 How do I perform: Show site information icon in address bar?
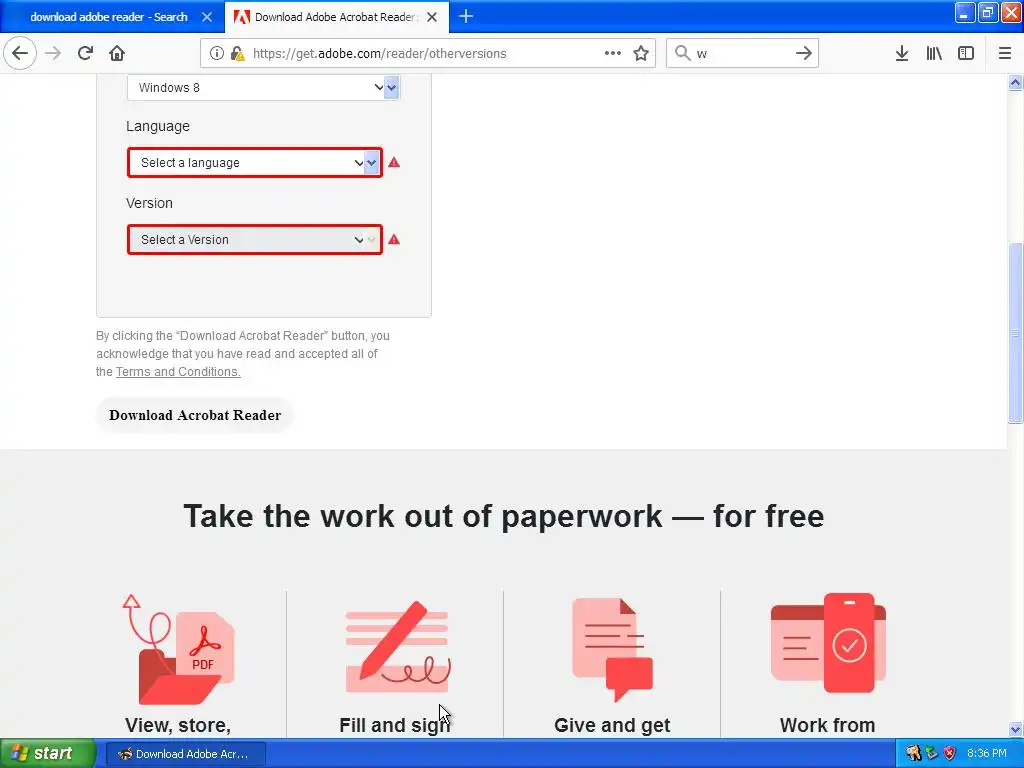216,54
